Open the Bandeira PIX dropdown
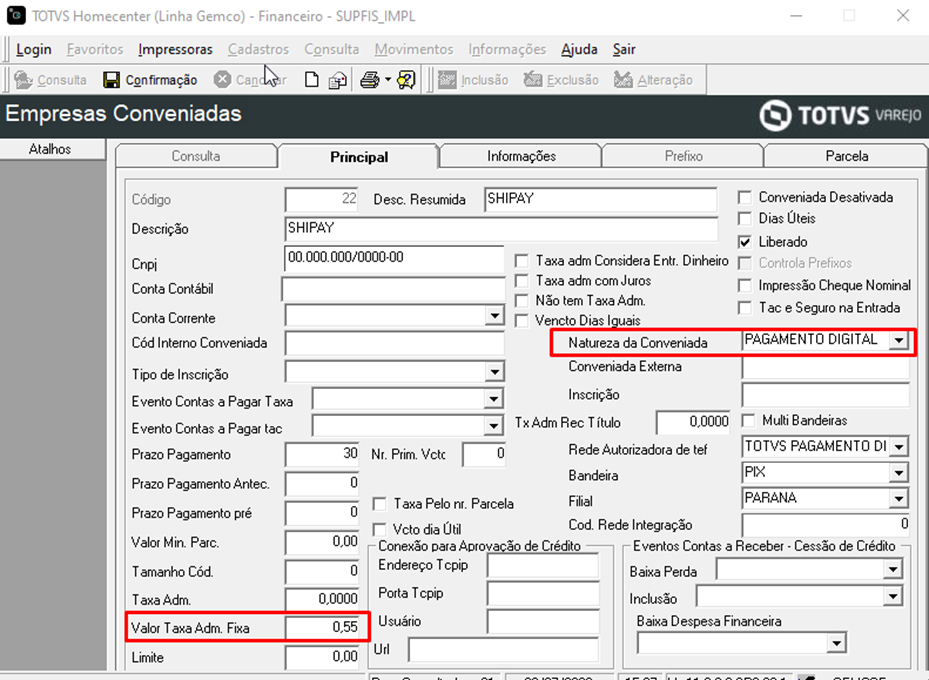The width and height of the screenshot is (929, 680). (899, 473)
